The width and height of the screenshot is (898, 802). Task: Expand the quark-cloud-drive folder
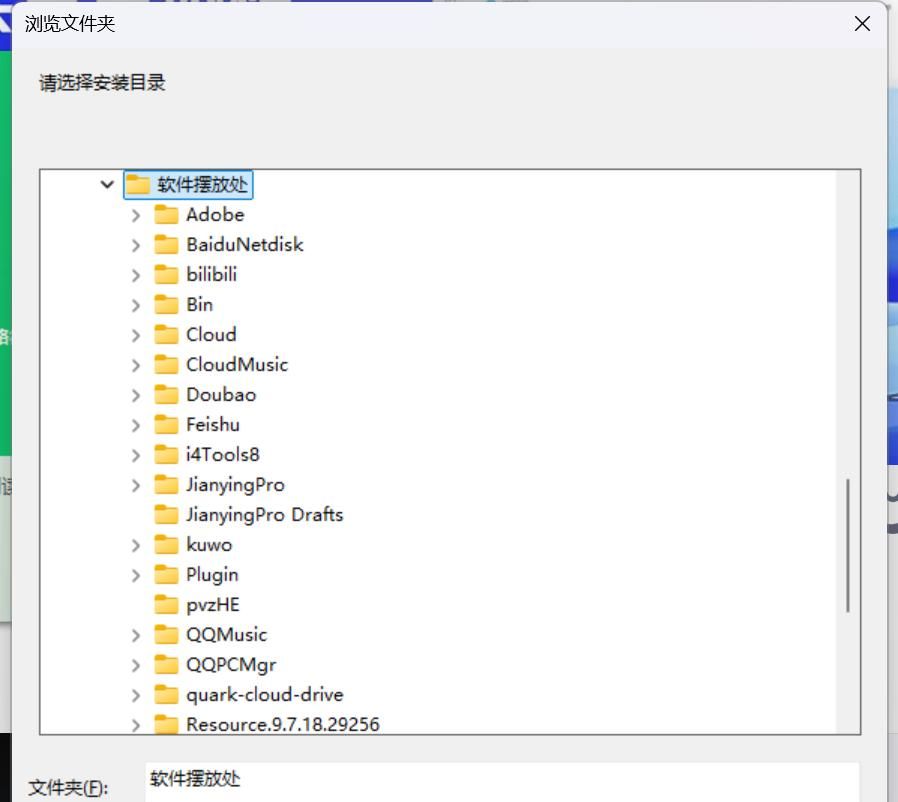(x=136, y=695)
